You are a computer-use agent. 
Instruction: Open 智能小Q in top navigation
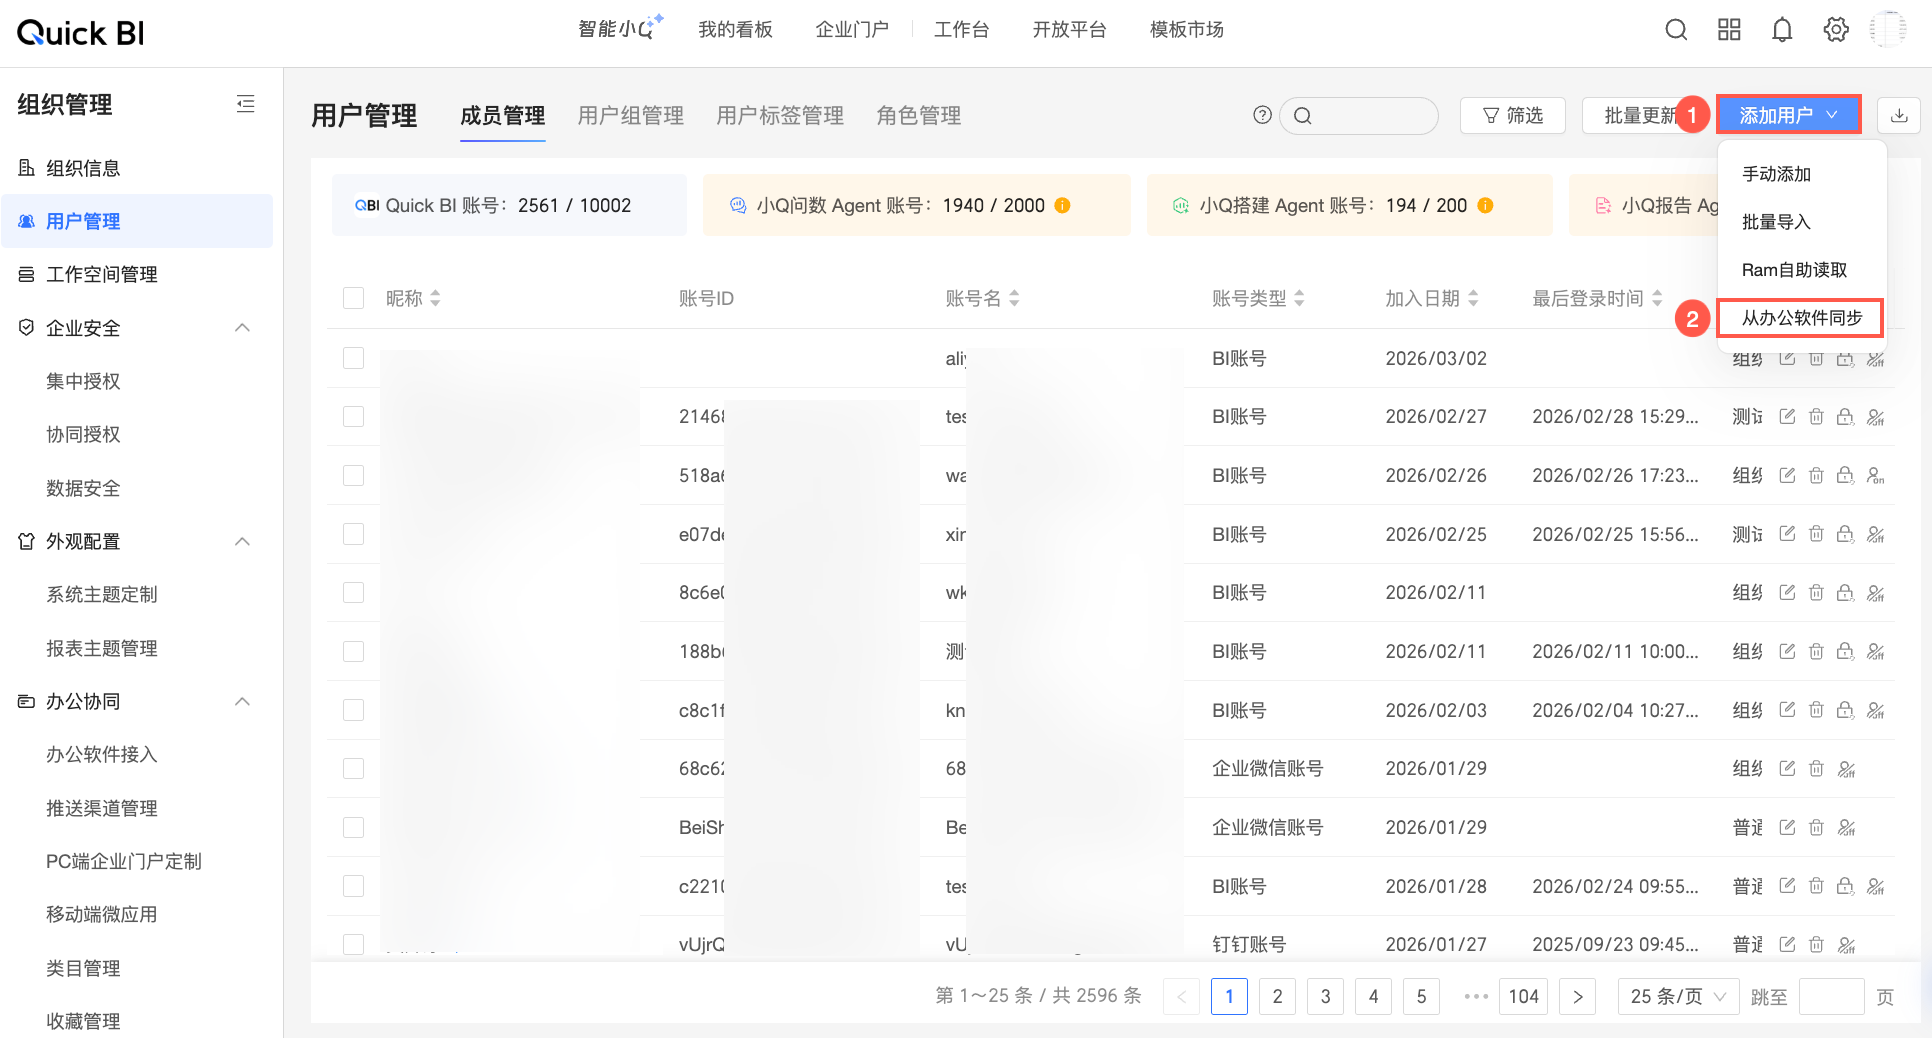[x=620, y=29]
